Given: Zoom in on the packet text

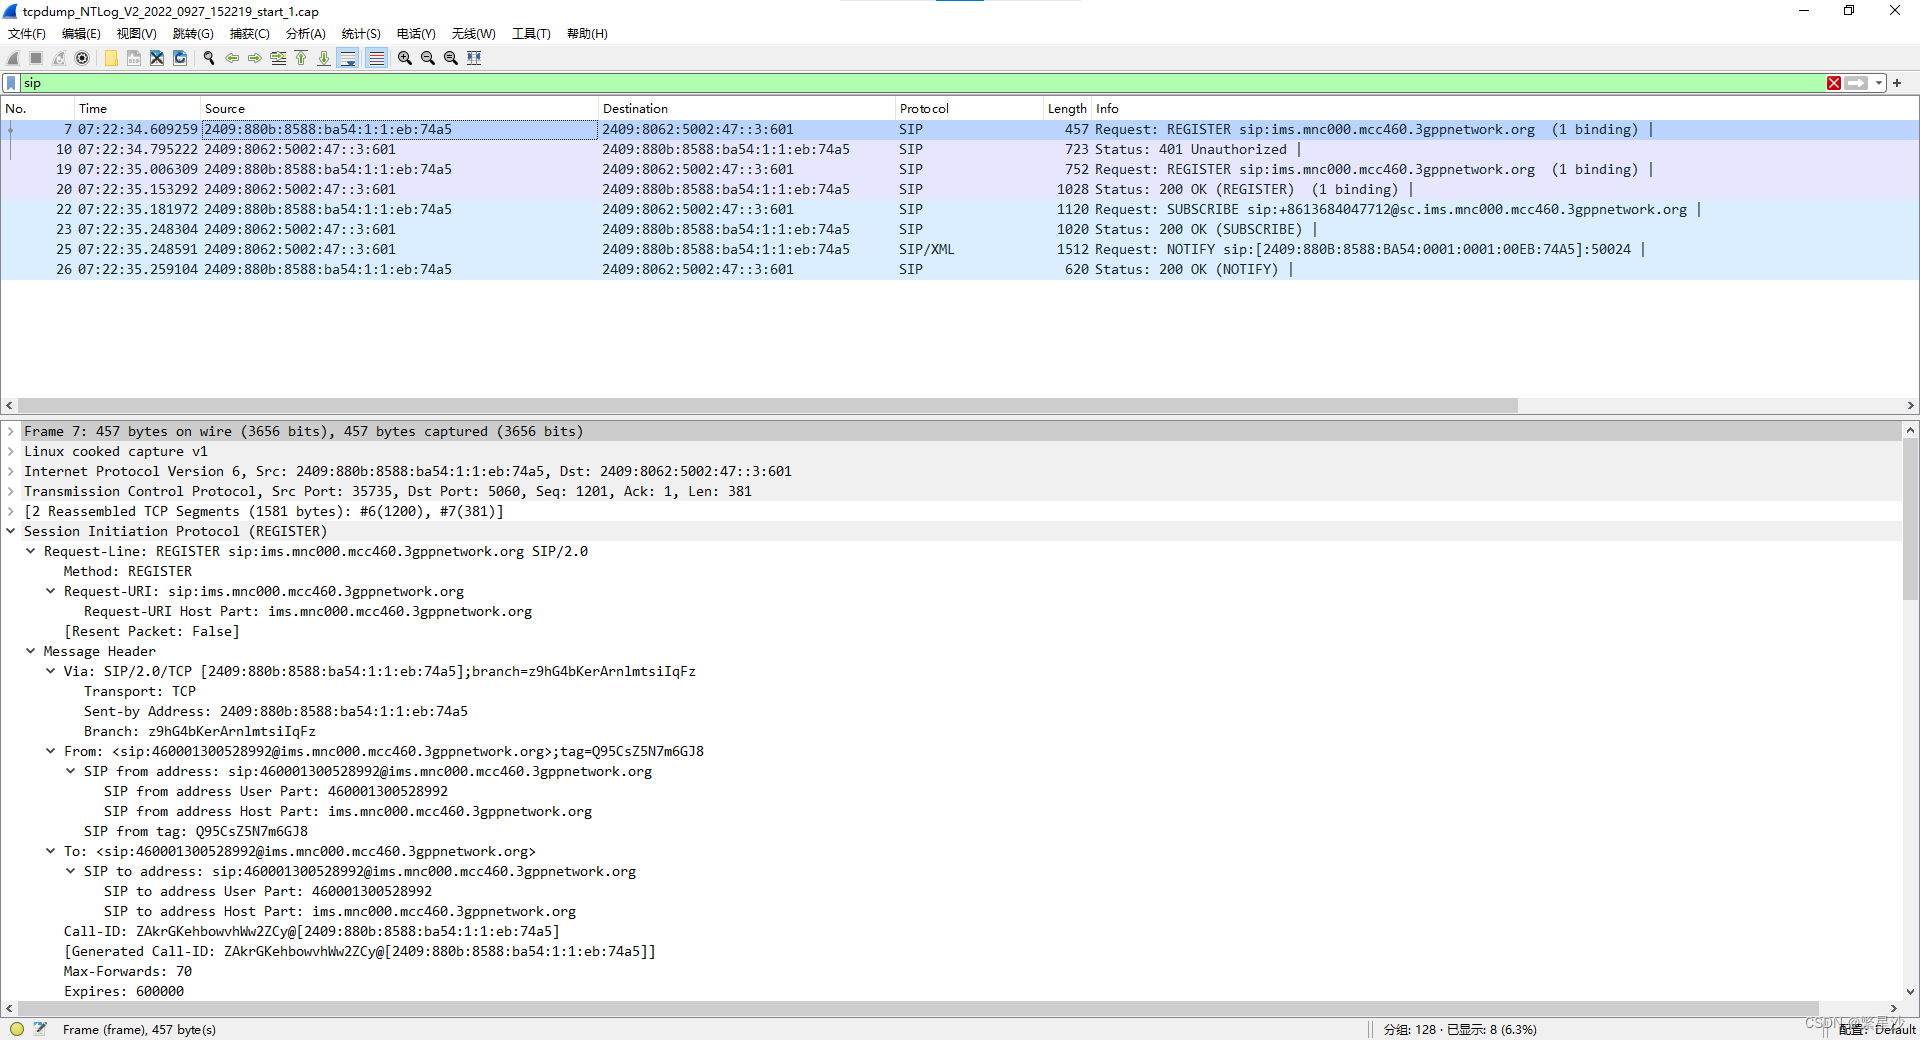Looking at the screenshot, I should pyautogui.click(x=405, y=58).
